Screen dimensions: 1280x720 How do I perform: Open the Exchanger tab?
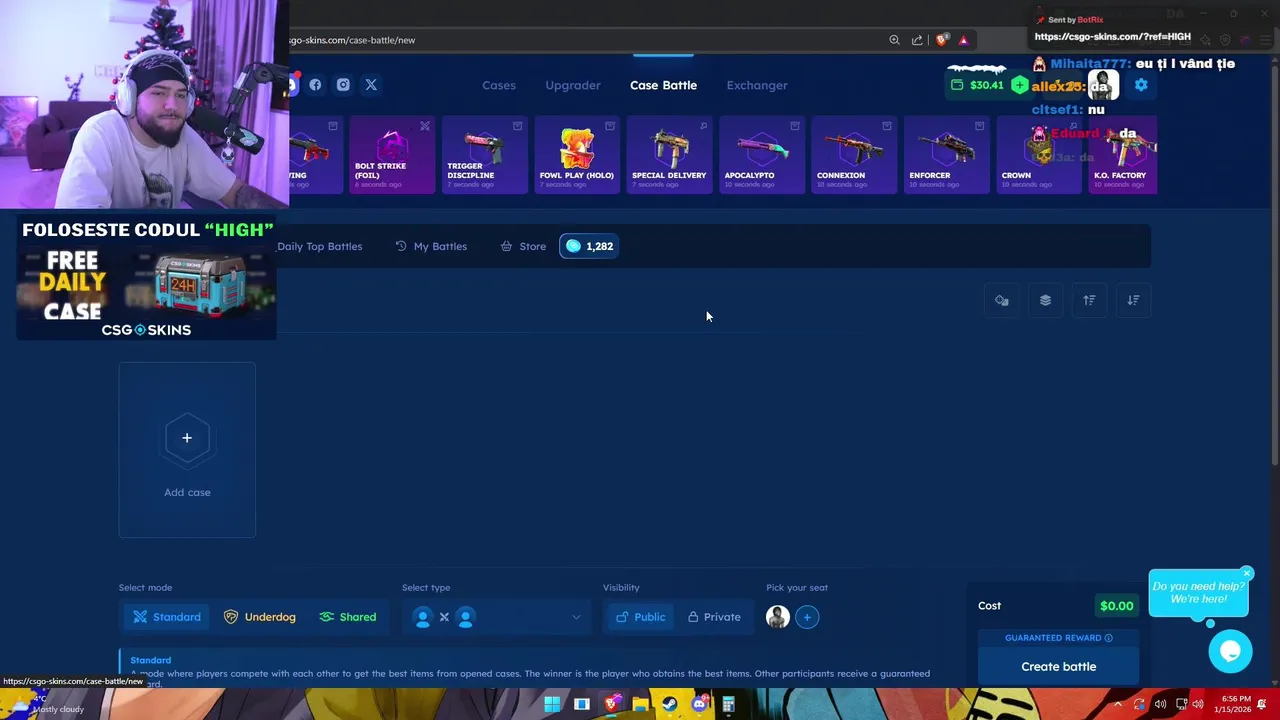[x=757, y=85]
